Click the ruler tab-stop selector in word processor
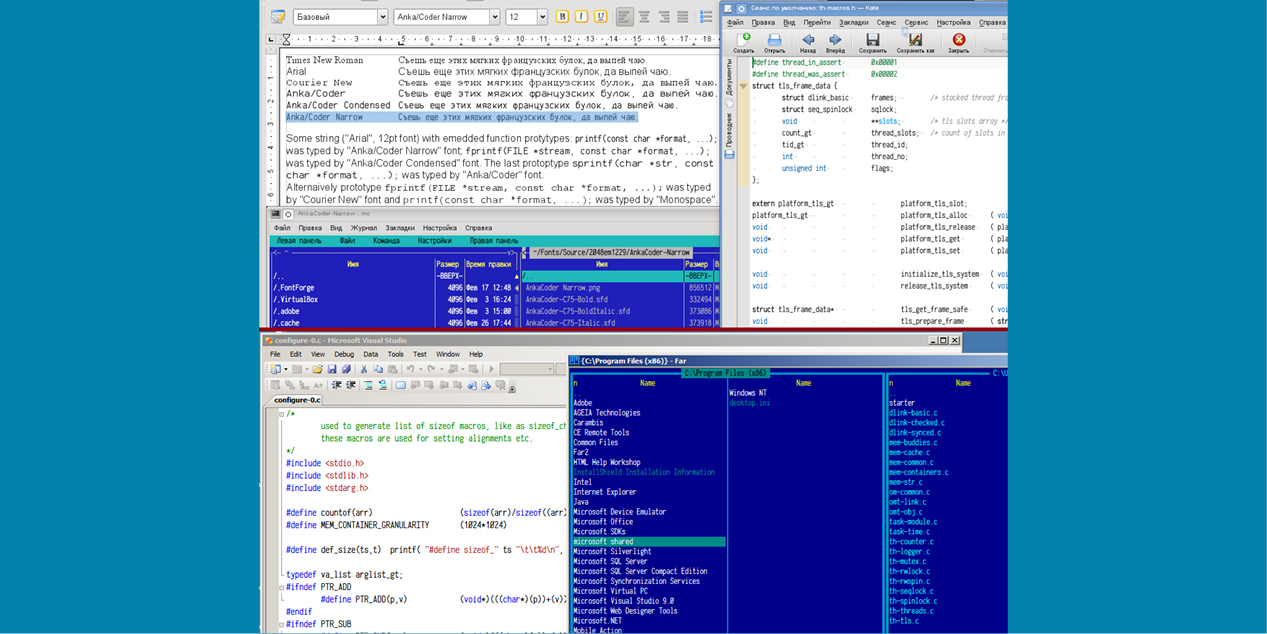This screenshot has height=634, width=1267. click(x=270, y=40)
